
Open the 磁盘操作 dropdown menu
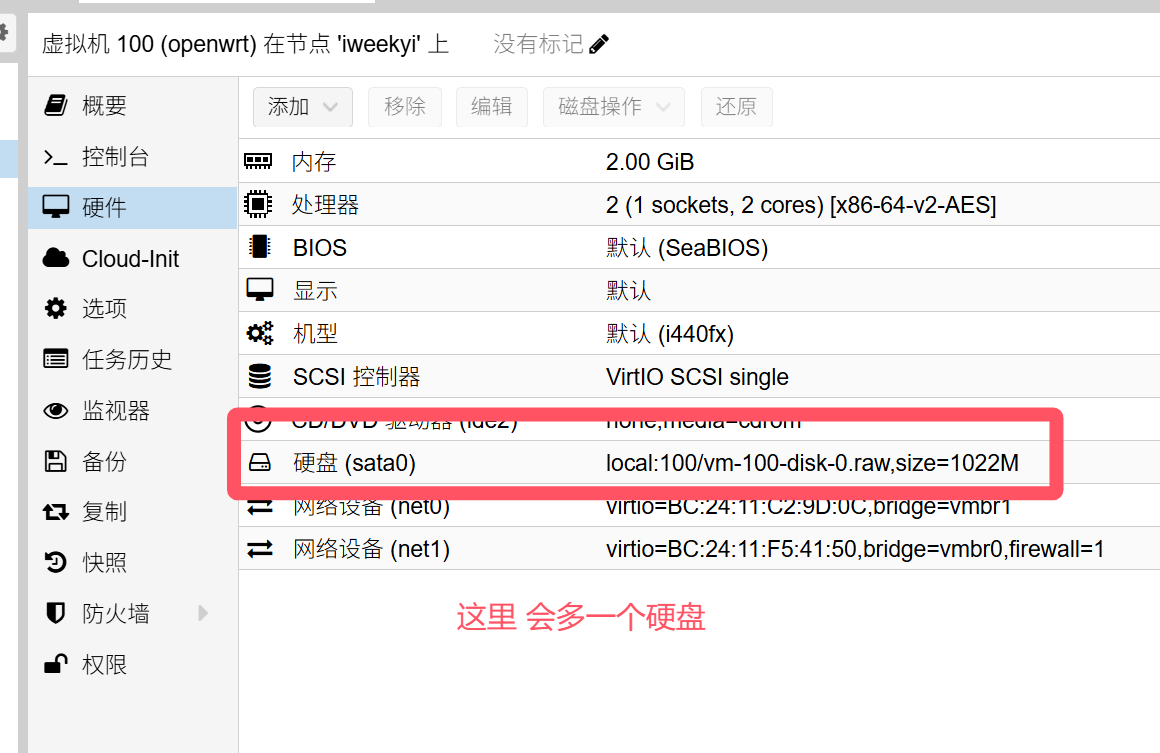613,107
